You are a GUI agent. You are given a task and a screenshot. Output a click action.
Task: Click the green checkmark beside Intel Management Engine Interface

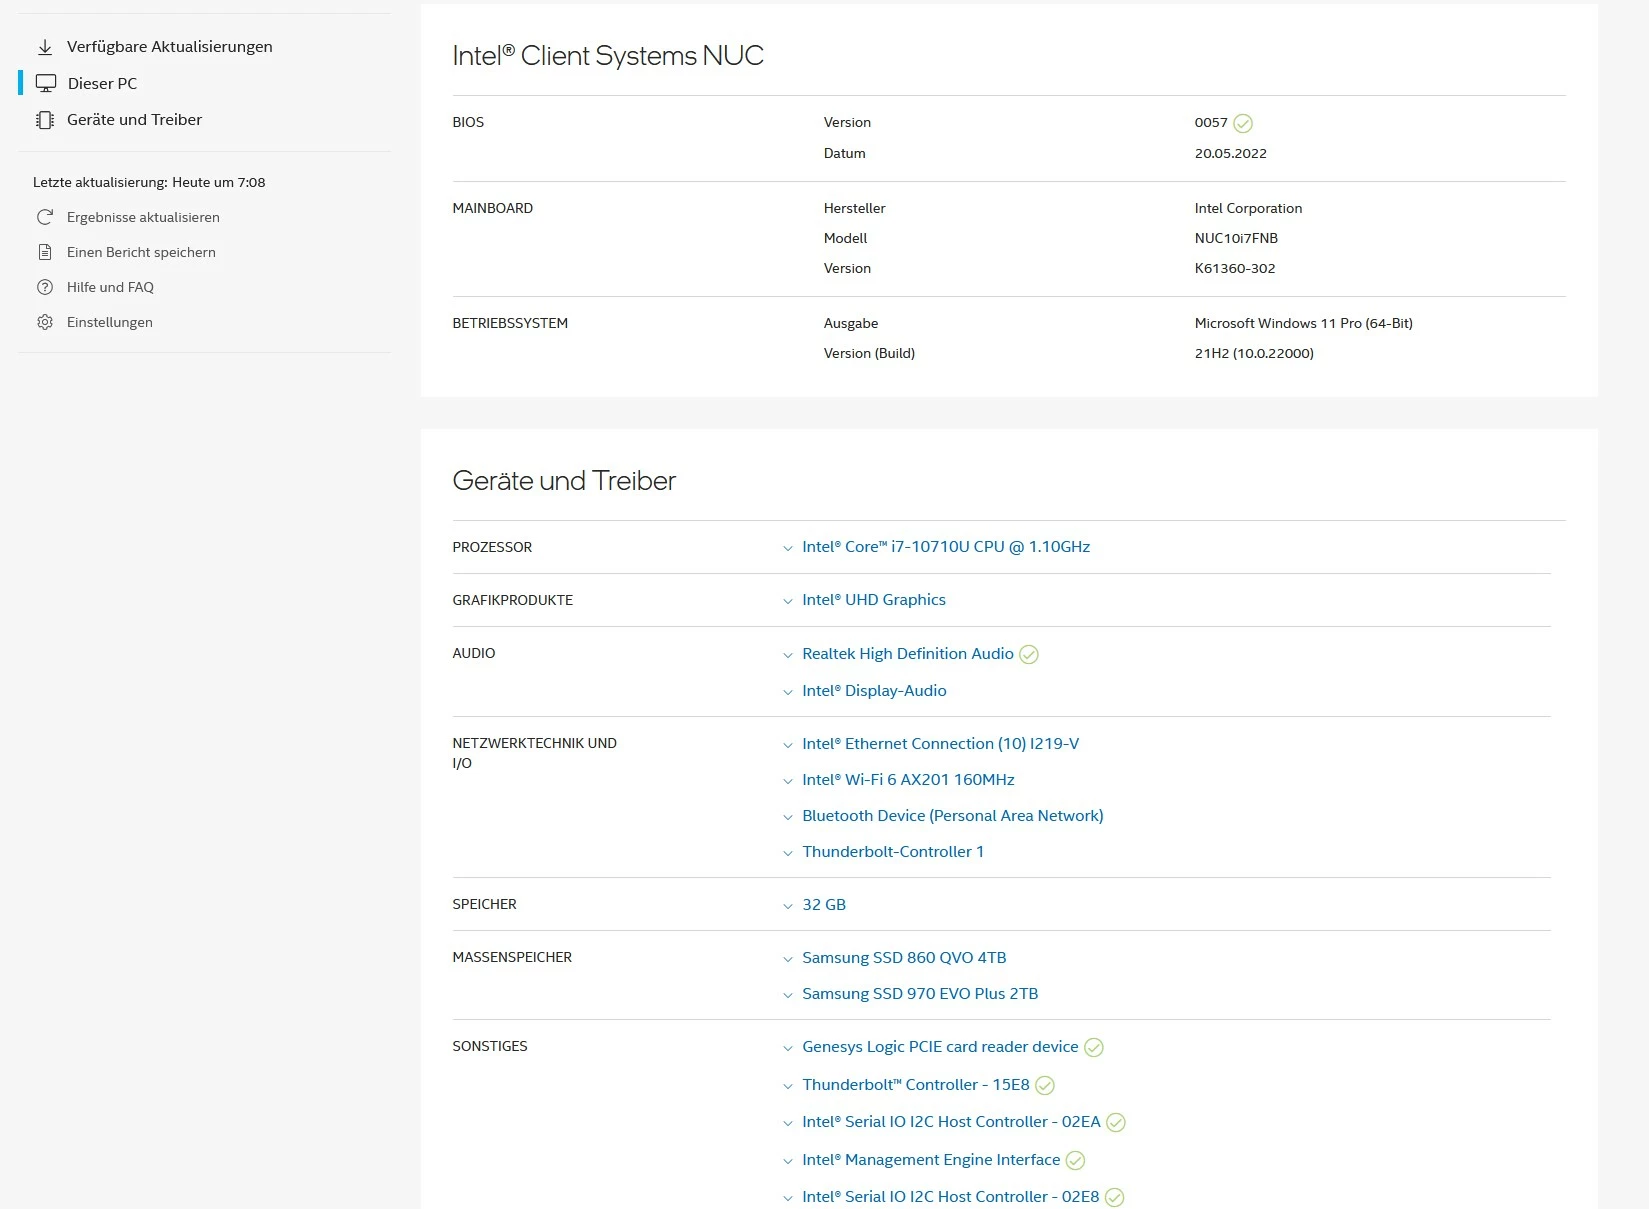[1075, 1161]
